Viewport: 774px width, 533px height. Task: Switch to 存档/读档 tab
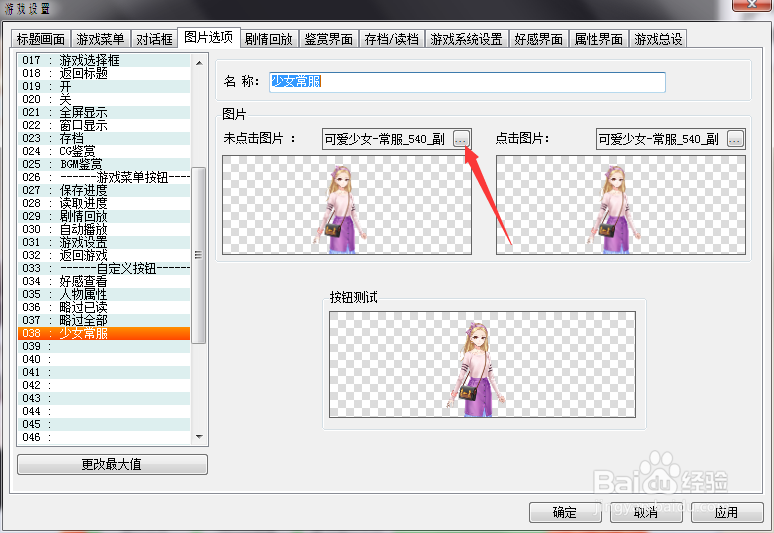tap(391, 39)
